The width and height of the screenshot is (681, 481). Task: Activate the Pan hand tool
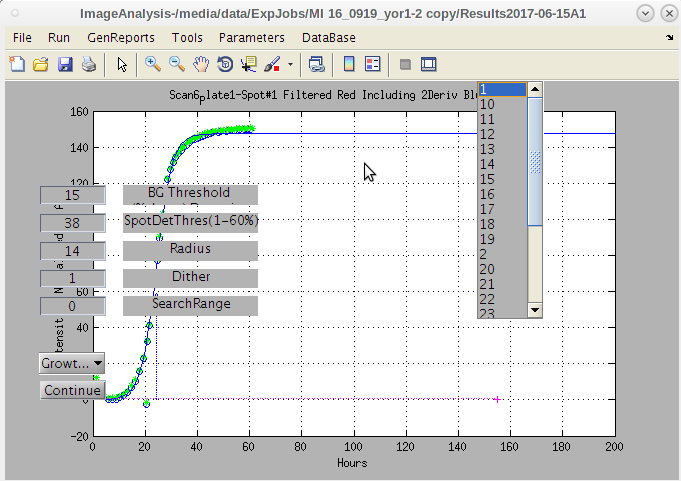pyautogui.click(x=201, y=64)
